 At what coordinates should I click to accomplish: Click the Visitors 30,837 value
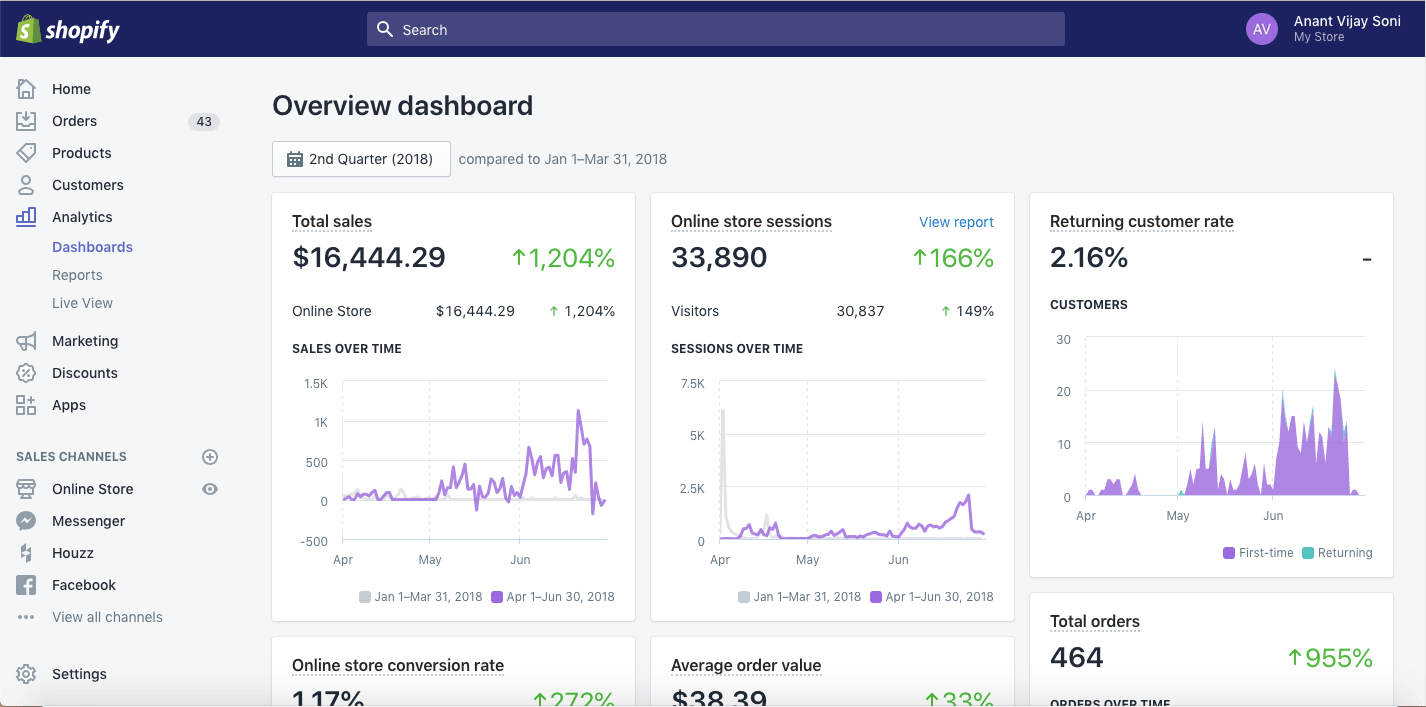click(x=860, y=311)
